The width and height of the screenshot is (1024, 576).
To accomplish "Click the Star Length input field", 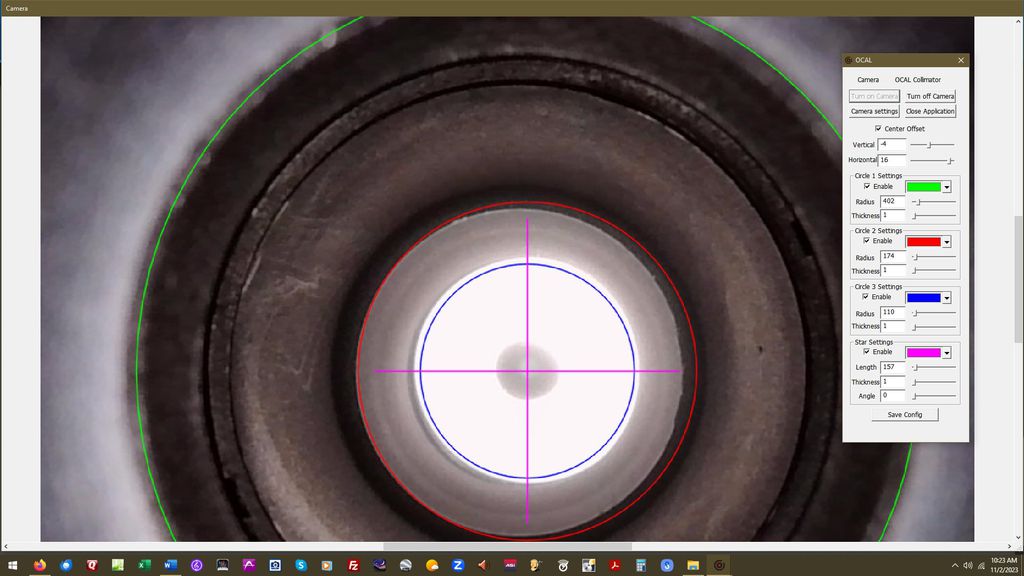I will click(893, 368).
